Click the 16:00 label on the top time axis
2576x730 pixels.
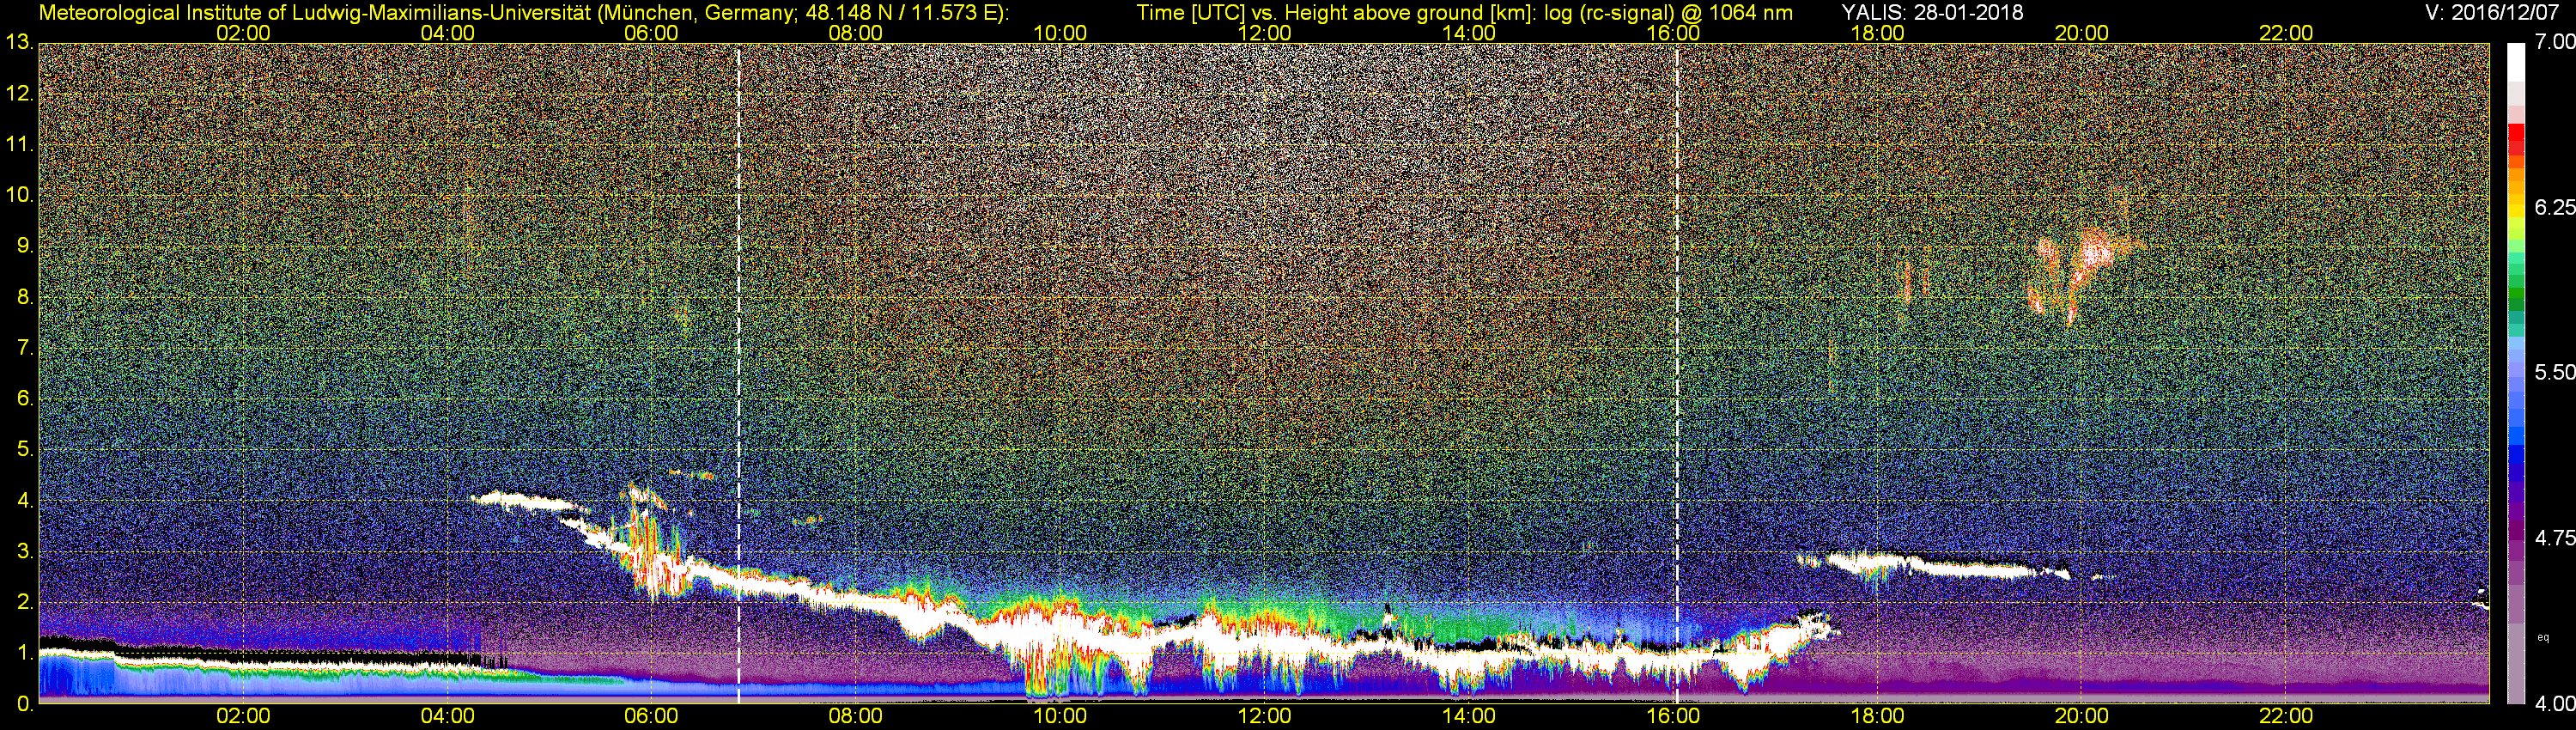coord(1673,33)
